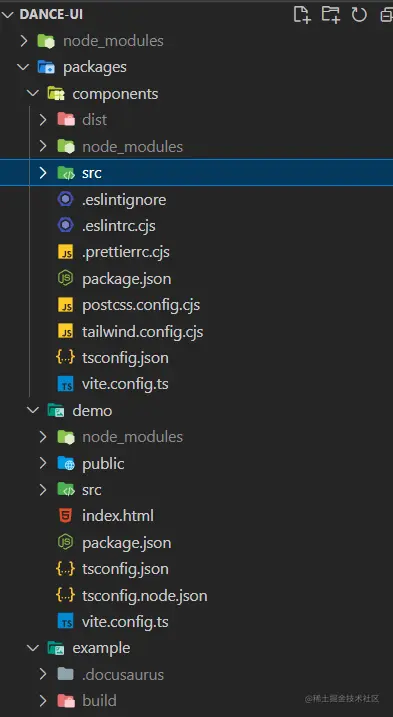
Task: Collapse the example folder chevron
Action: (x=33, y=647)
